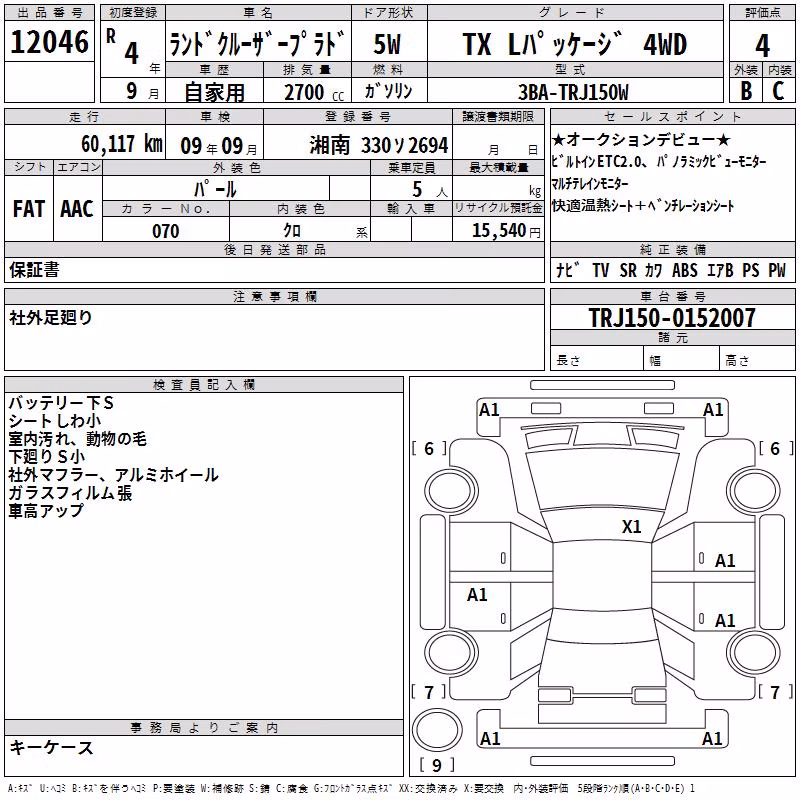800x800 pixels.
Task: Select the car name ランドクルーザープラド
Action: pos(258,43)
